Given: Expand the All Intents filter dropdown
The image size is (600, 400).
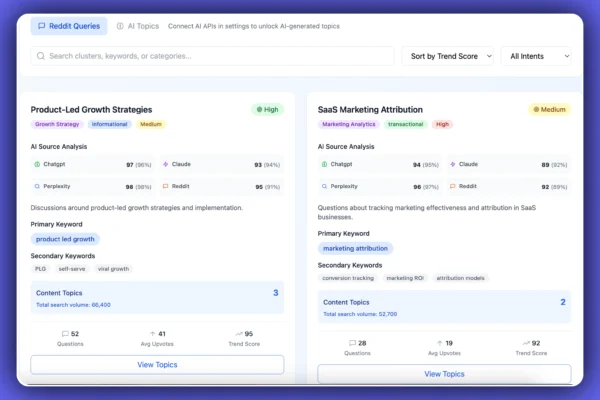Looking at the screenshot, I should pyautogui.click(x=536, y=56).
